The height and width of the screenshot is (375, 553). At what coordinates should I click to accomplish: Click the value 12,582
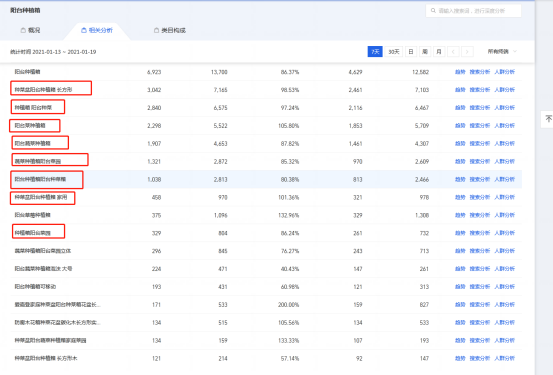[420, 72]
